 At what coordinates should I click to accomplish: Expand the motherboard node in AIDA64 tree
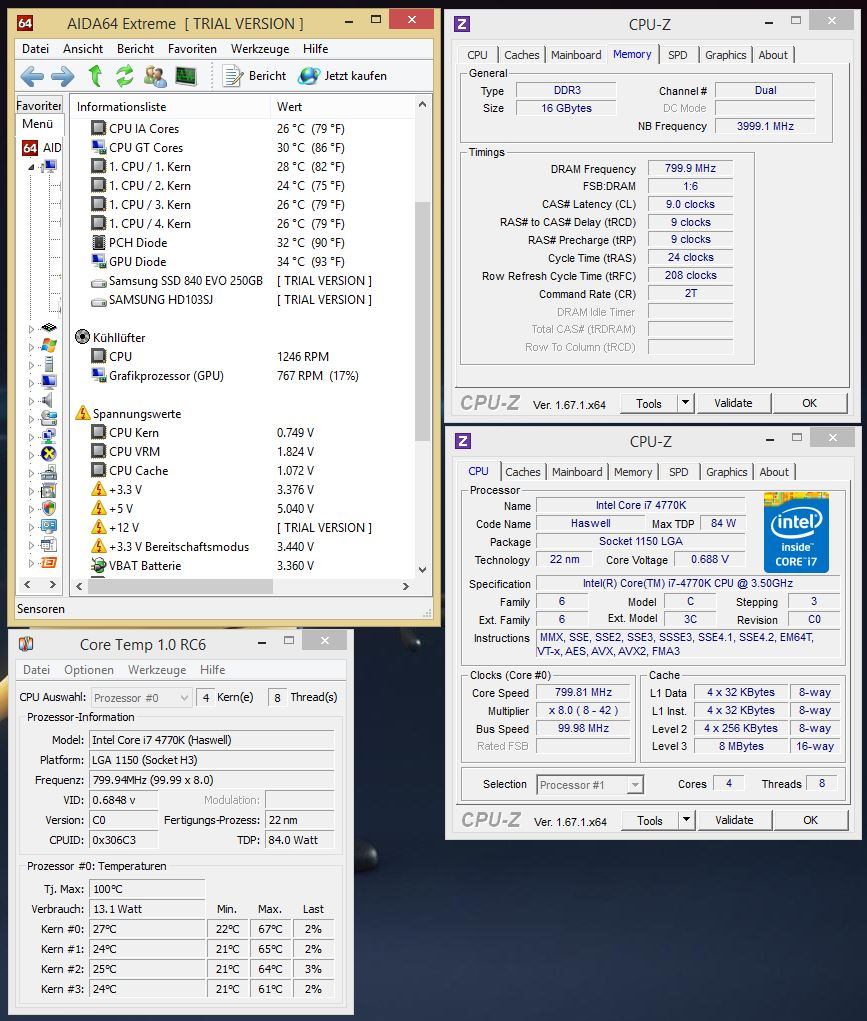click(x=31, y=328)
